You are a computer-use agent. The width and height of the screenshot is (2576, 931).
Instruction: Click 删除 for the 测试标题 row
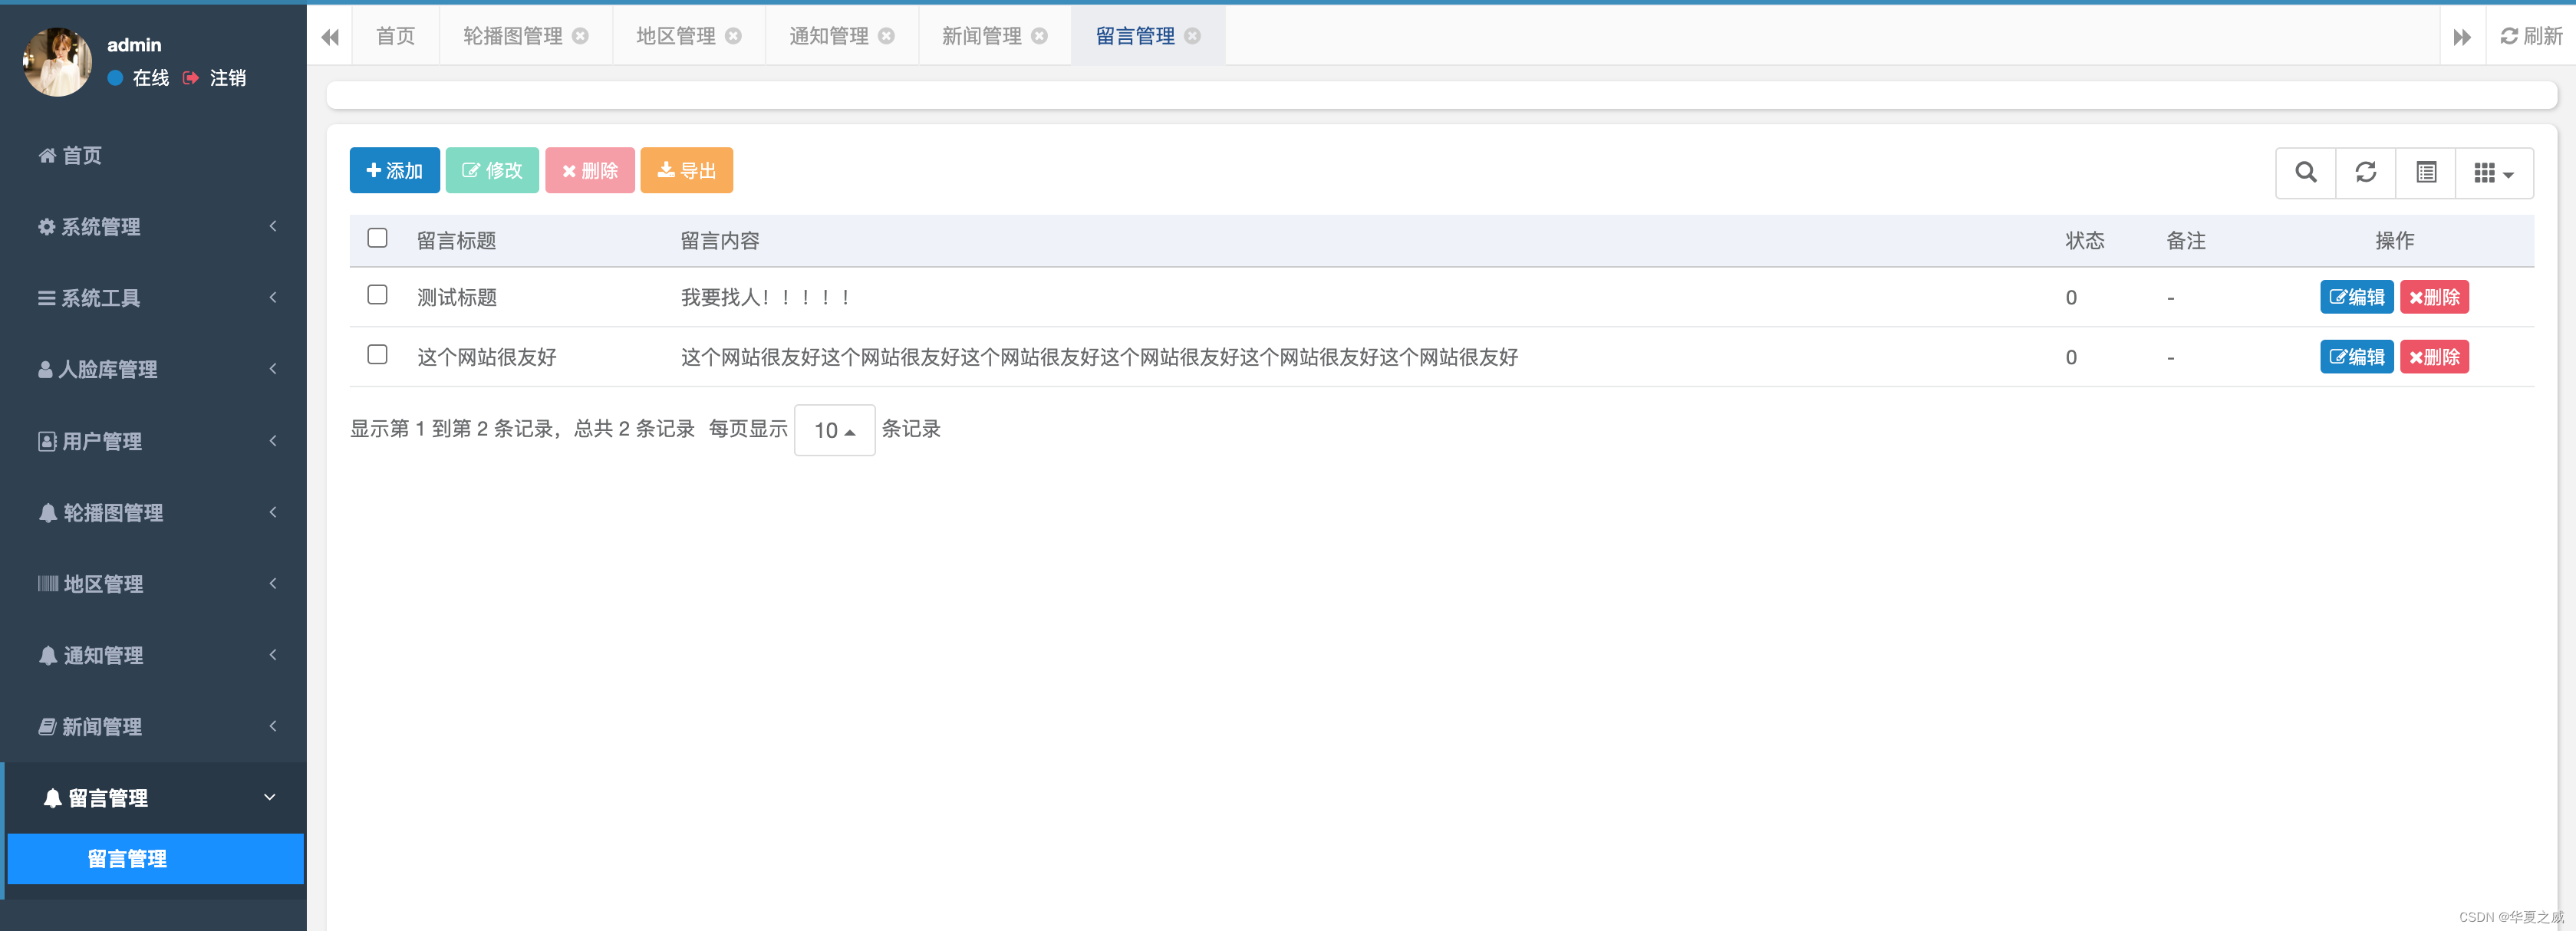(x=2434, y=297)
